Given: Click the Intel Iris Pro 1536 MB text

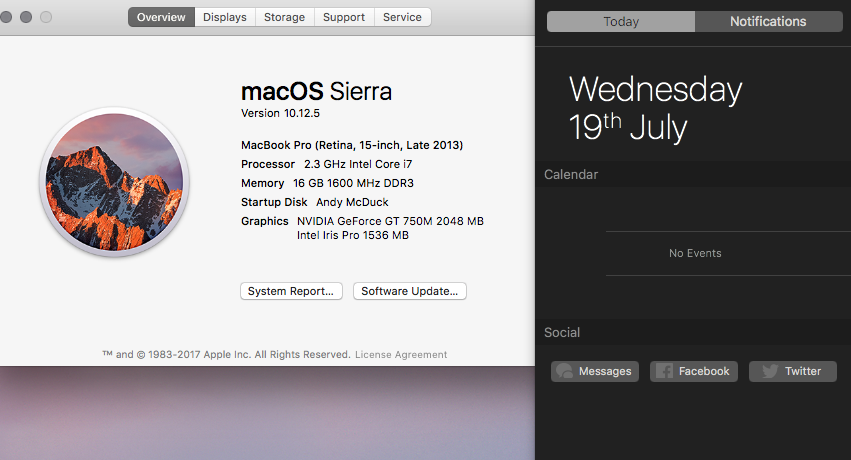Looking at the screenshot, I should click(353, 235).
